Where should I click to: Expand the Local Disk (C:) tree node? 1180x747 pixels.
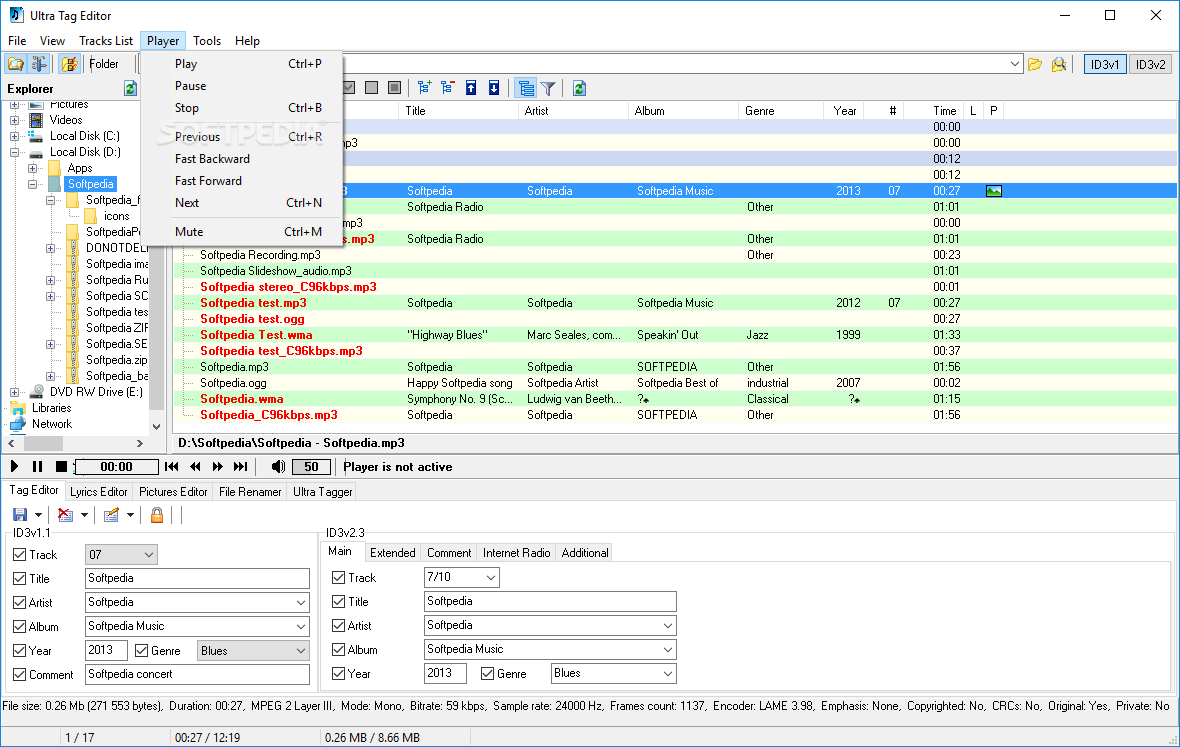[14, 136]
